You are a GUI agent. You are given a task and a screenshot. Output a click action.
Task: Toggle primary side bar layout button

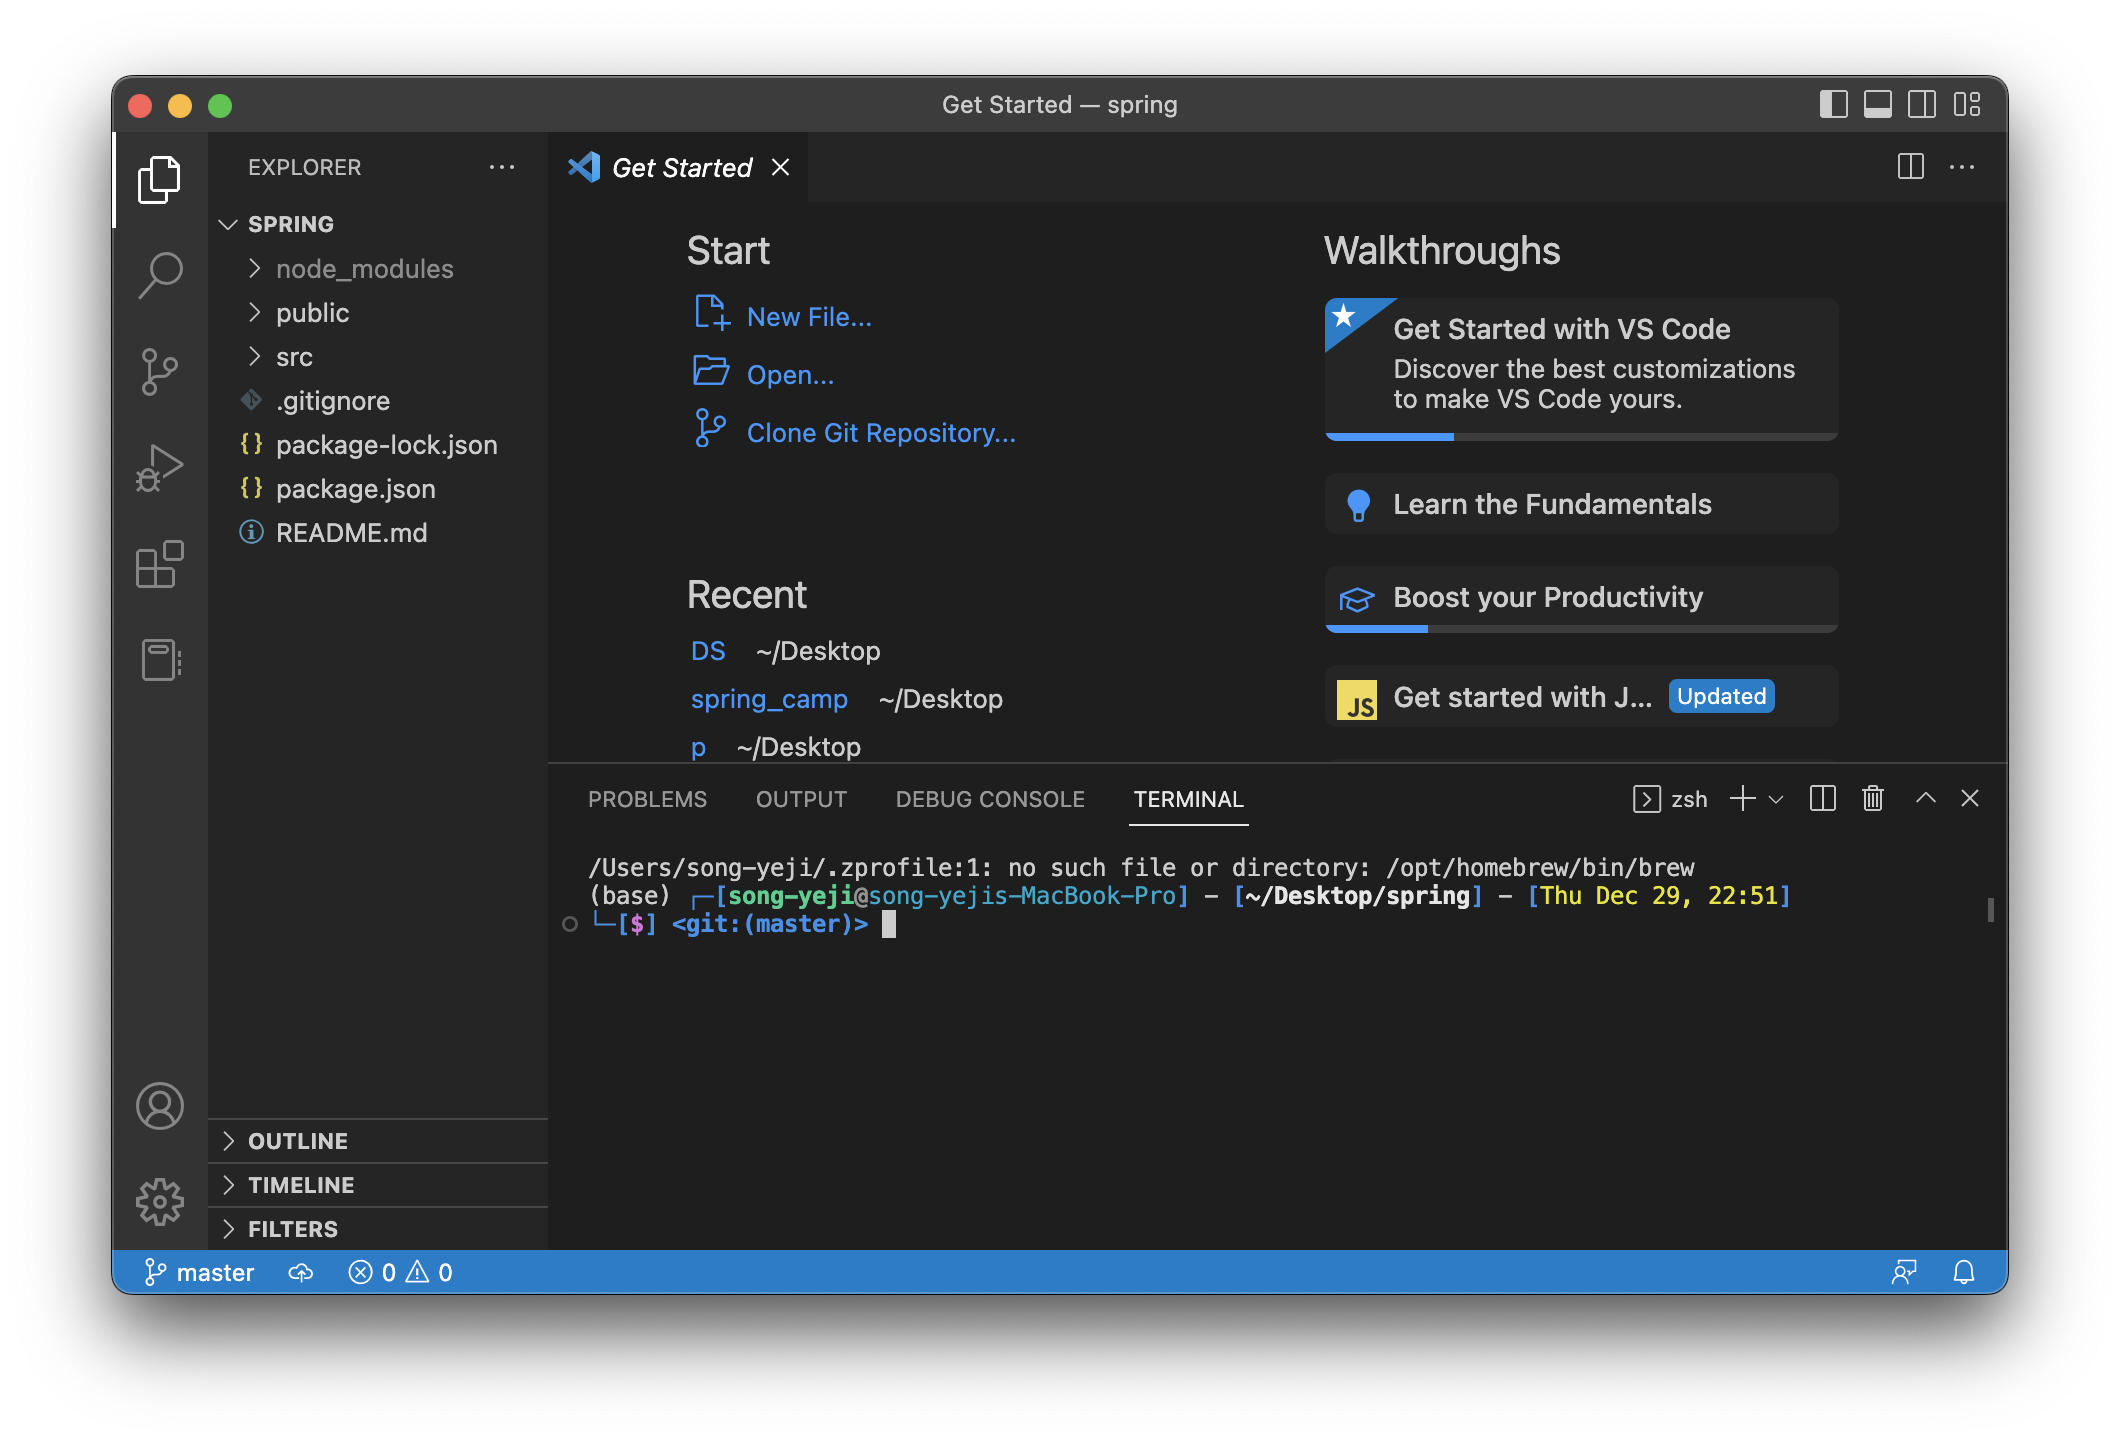pyautogui.click(x=1833, y=105)
